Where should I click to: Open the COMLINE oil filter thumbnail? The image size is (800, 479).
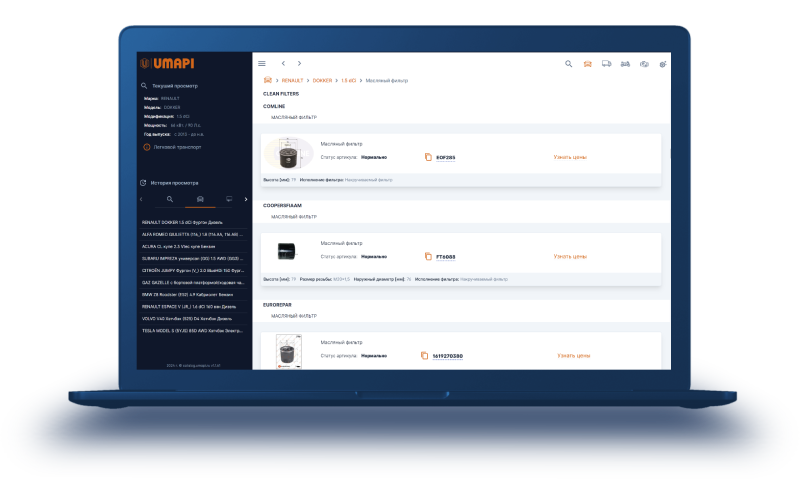click(x=288, y=153)
